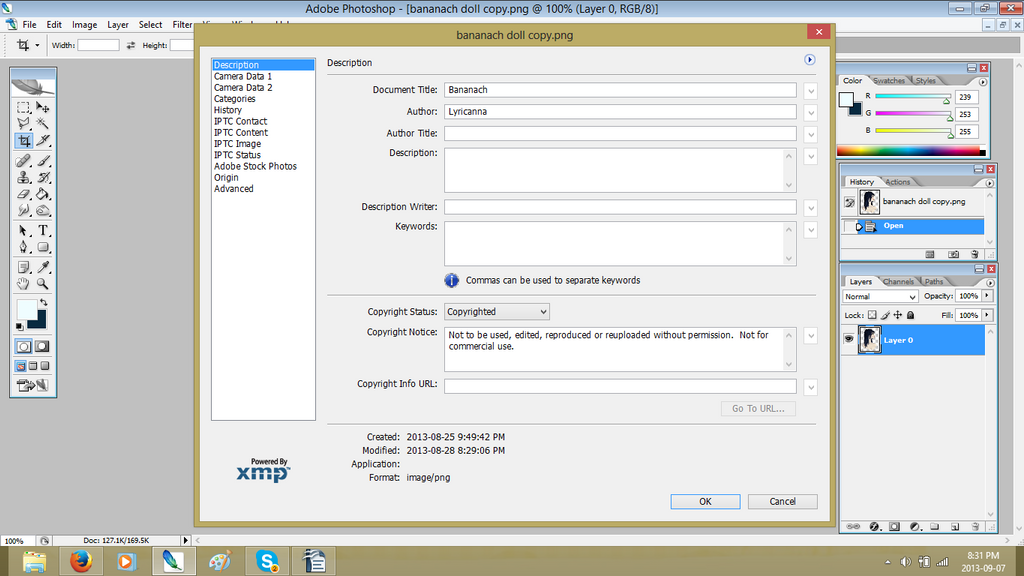Toggle lock all for layer
The image size is (1024, 576).
tap(910, 315)
